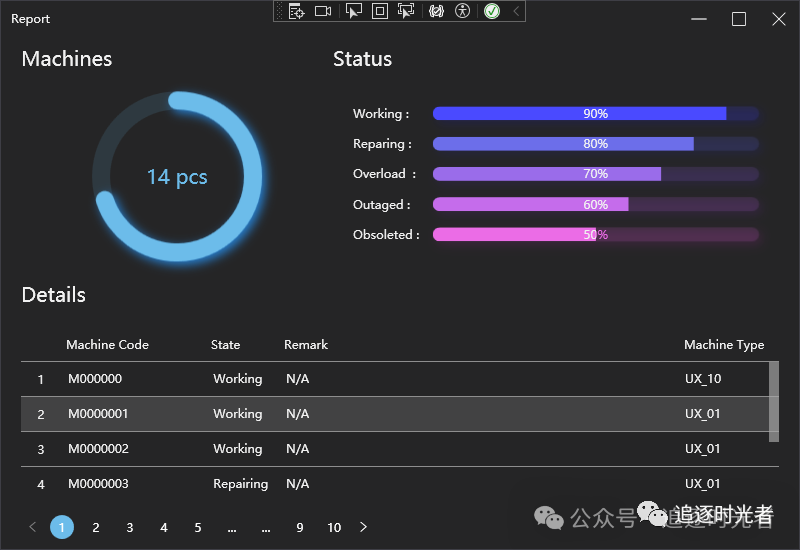Collapse the debug toolbar with the chevron
The height and width of the screenshot is (550, 800).
[x=516, y=11]
